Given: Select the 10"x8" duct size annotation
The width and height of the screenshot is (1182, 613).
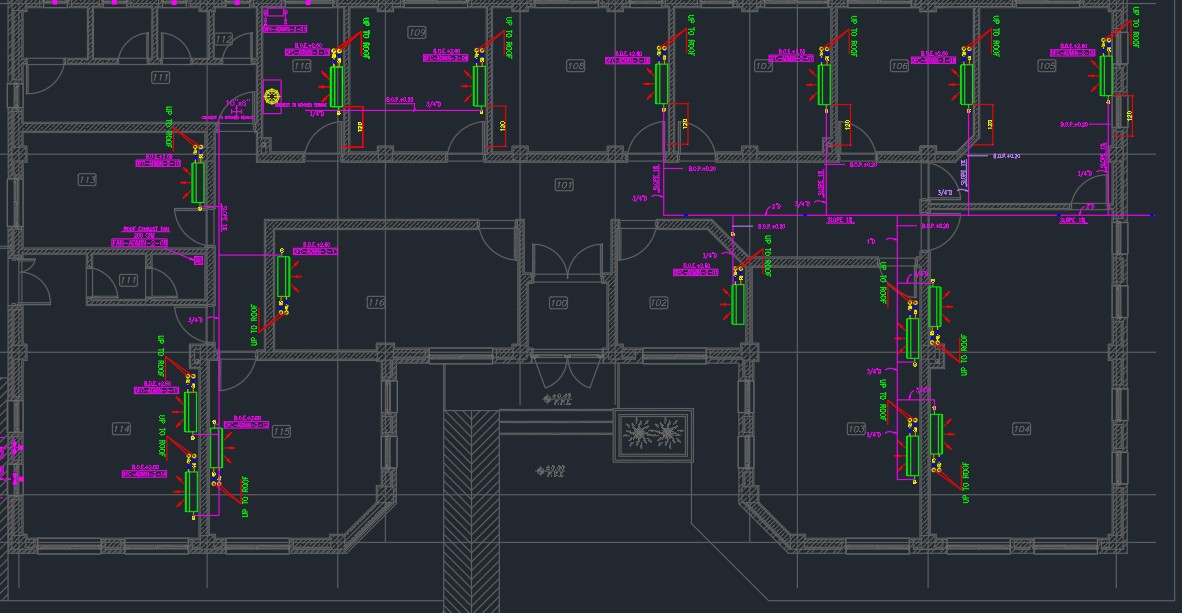Looking at the screenshot, I should 236,103.
